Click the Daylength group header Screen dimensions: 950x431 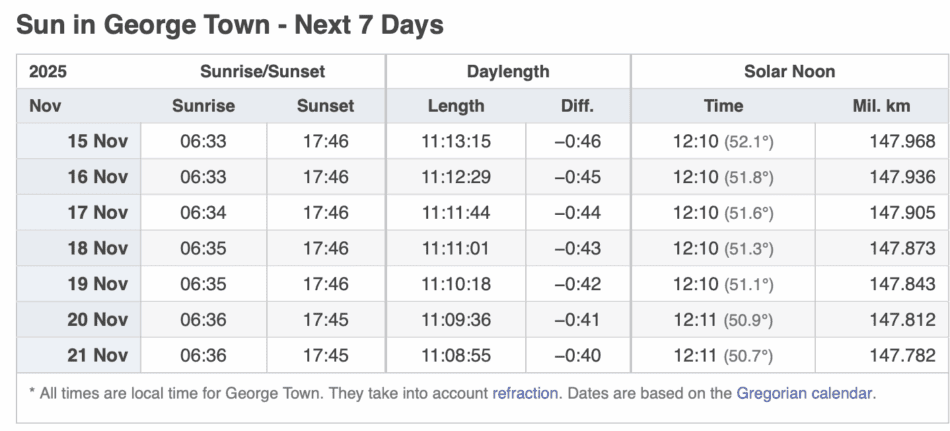[508, 72]
